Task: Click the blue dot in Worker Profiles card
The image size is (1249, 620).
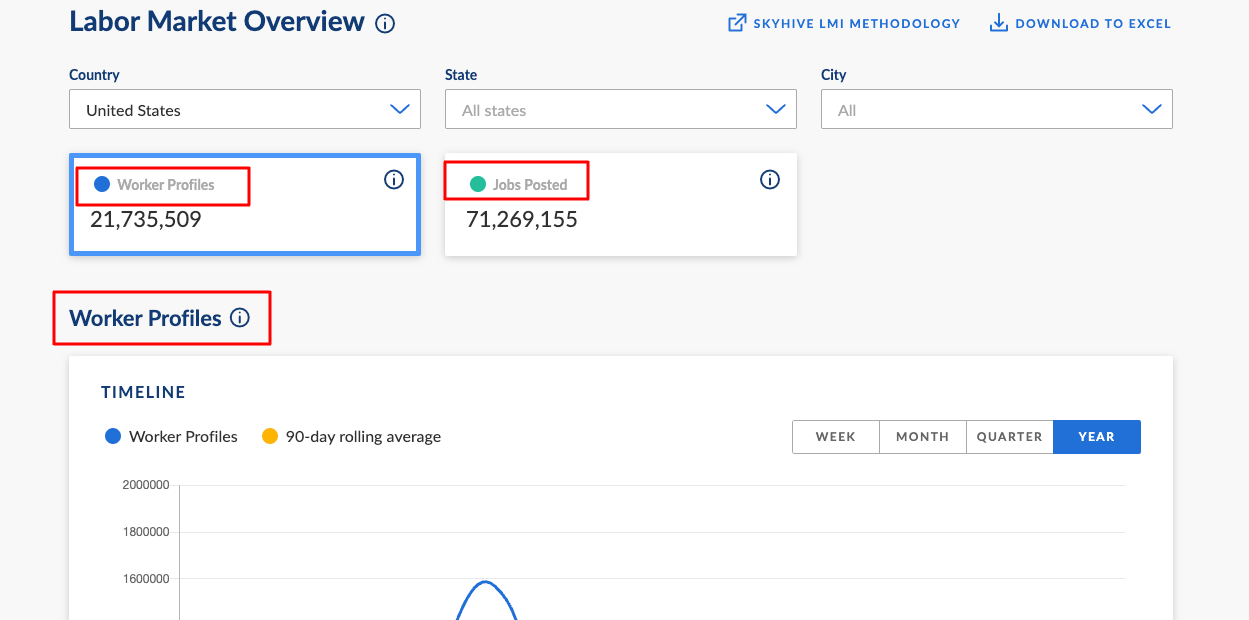Action: [x=102, y=184]
